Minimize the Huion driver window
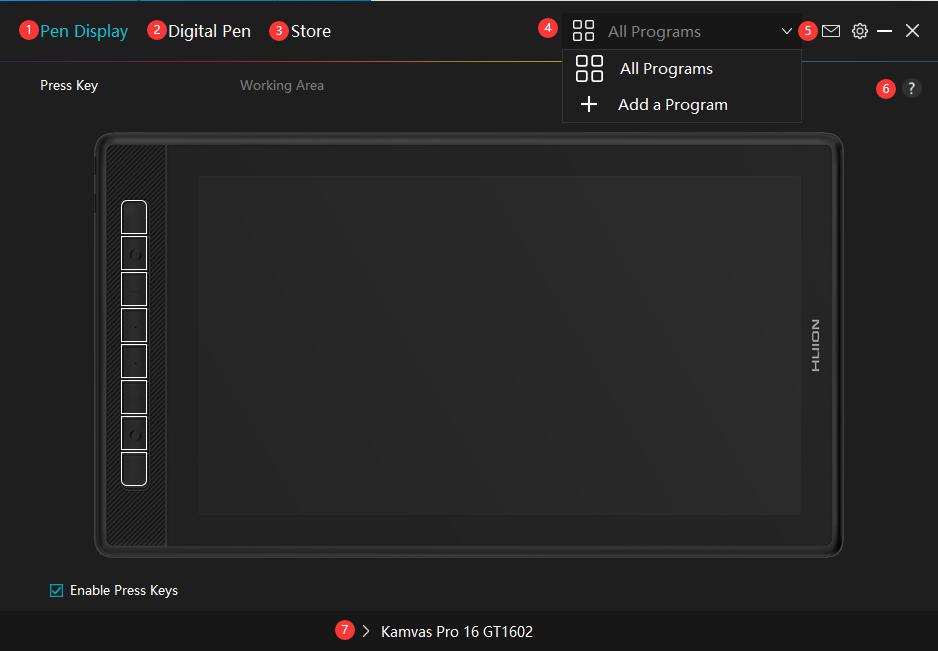This screenshot has width=938, height=651. (884, 31)
